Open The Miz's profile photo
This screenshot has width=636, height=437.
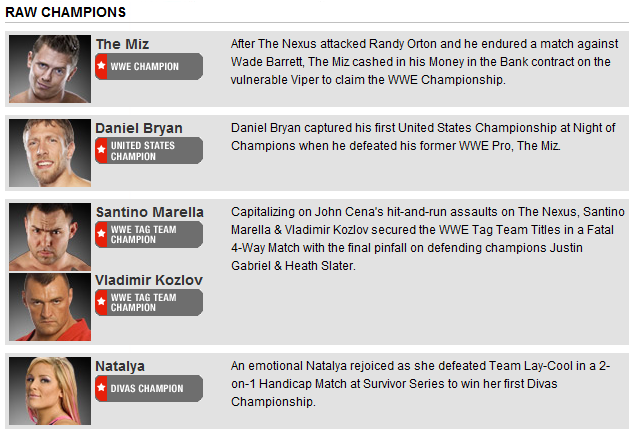tap(50, 69)
